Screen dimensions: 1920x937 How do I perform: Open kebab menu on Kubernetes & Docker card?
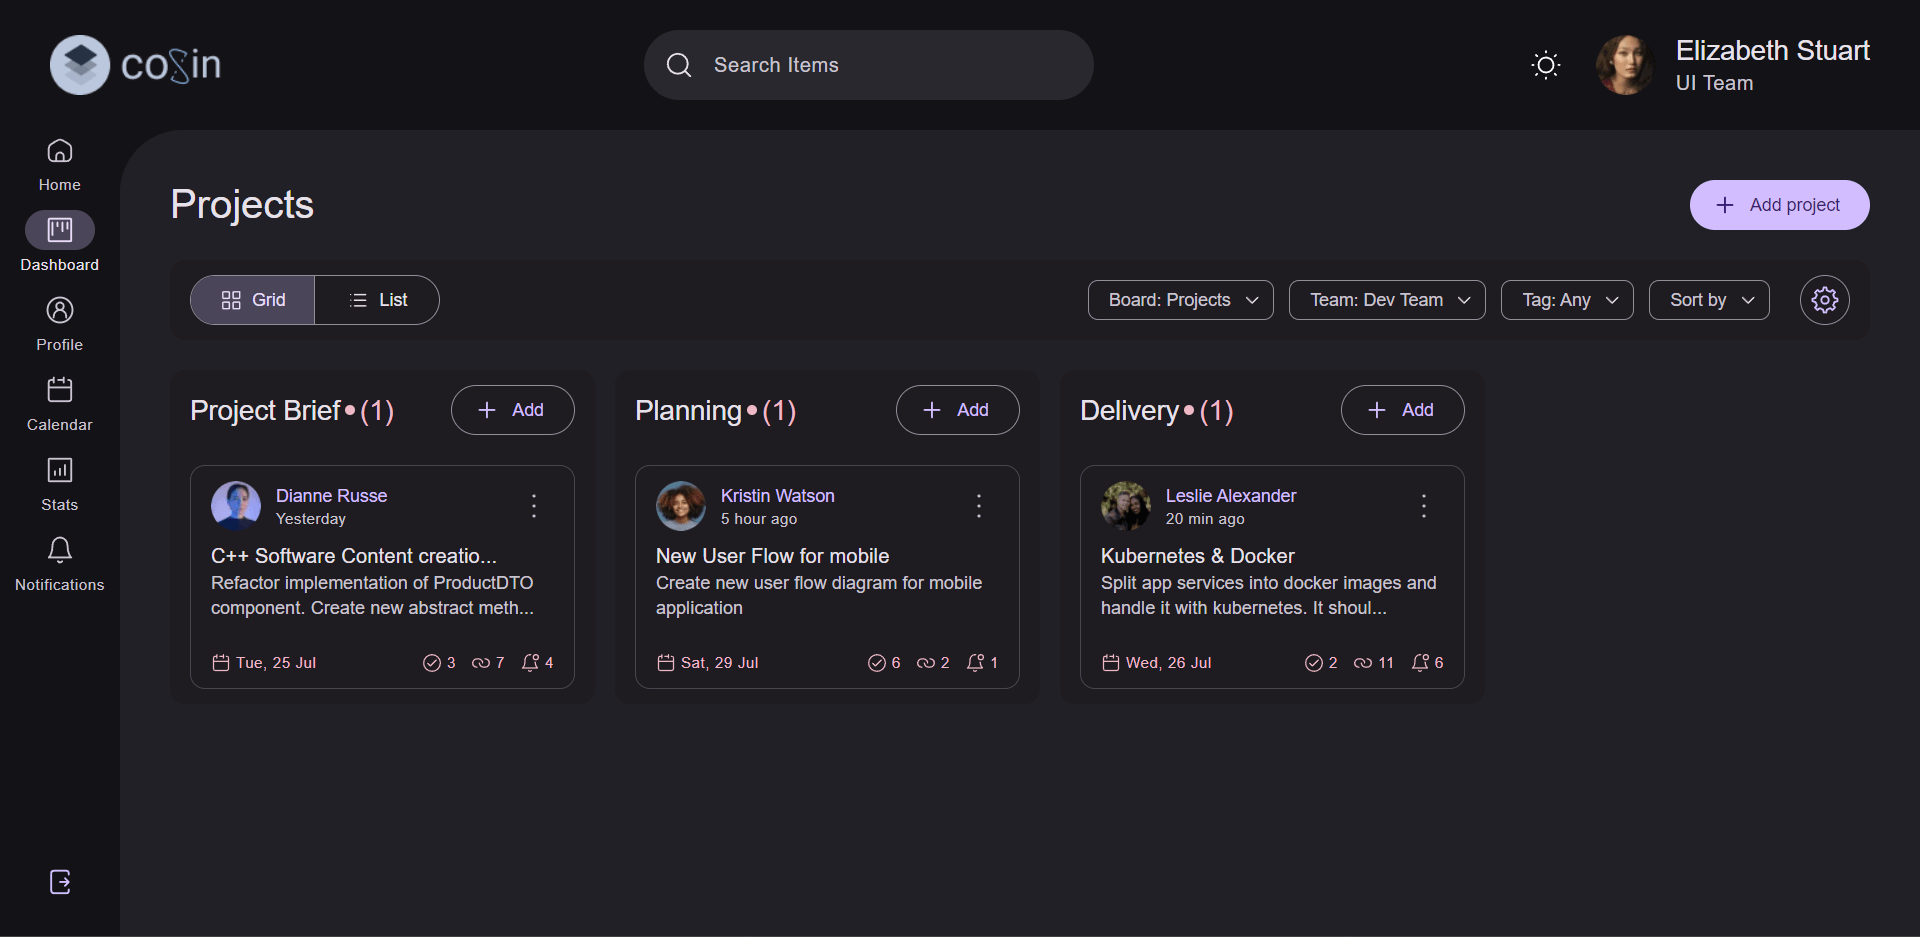1423,505
